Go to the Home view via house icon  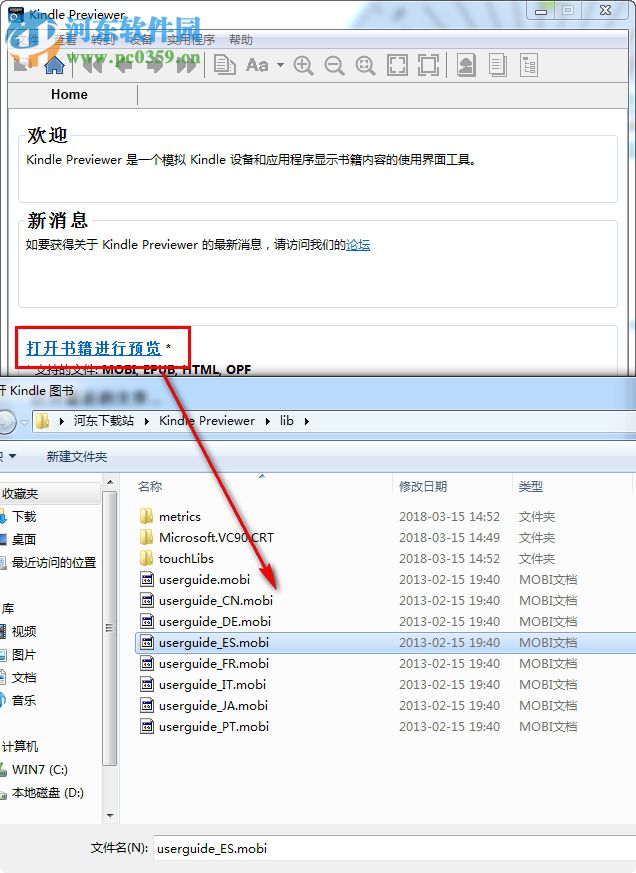coord(54,65)
